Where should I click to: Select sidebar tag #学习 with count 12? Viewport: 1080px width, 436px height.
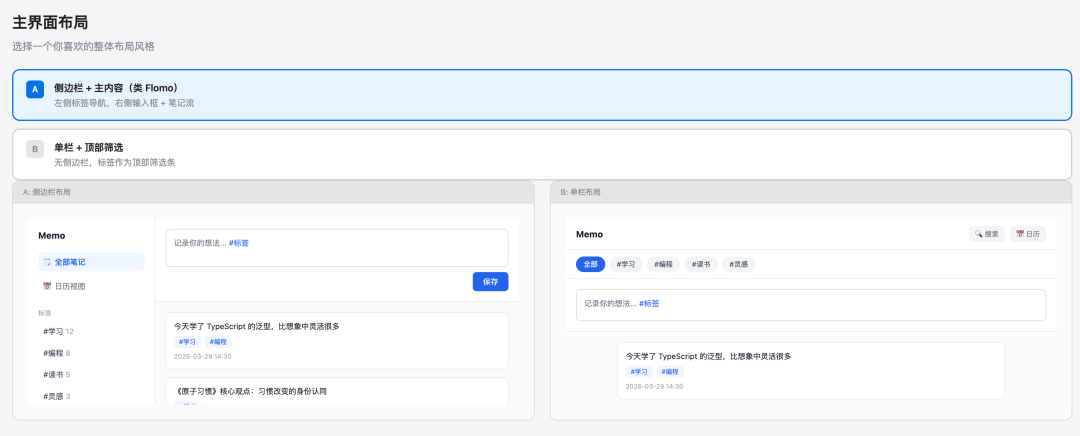pyautogui.click(x=58, y=331)
